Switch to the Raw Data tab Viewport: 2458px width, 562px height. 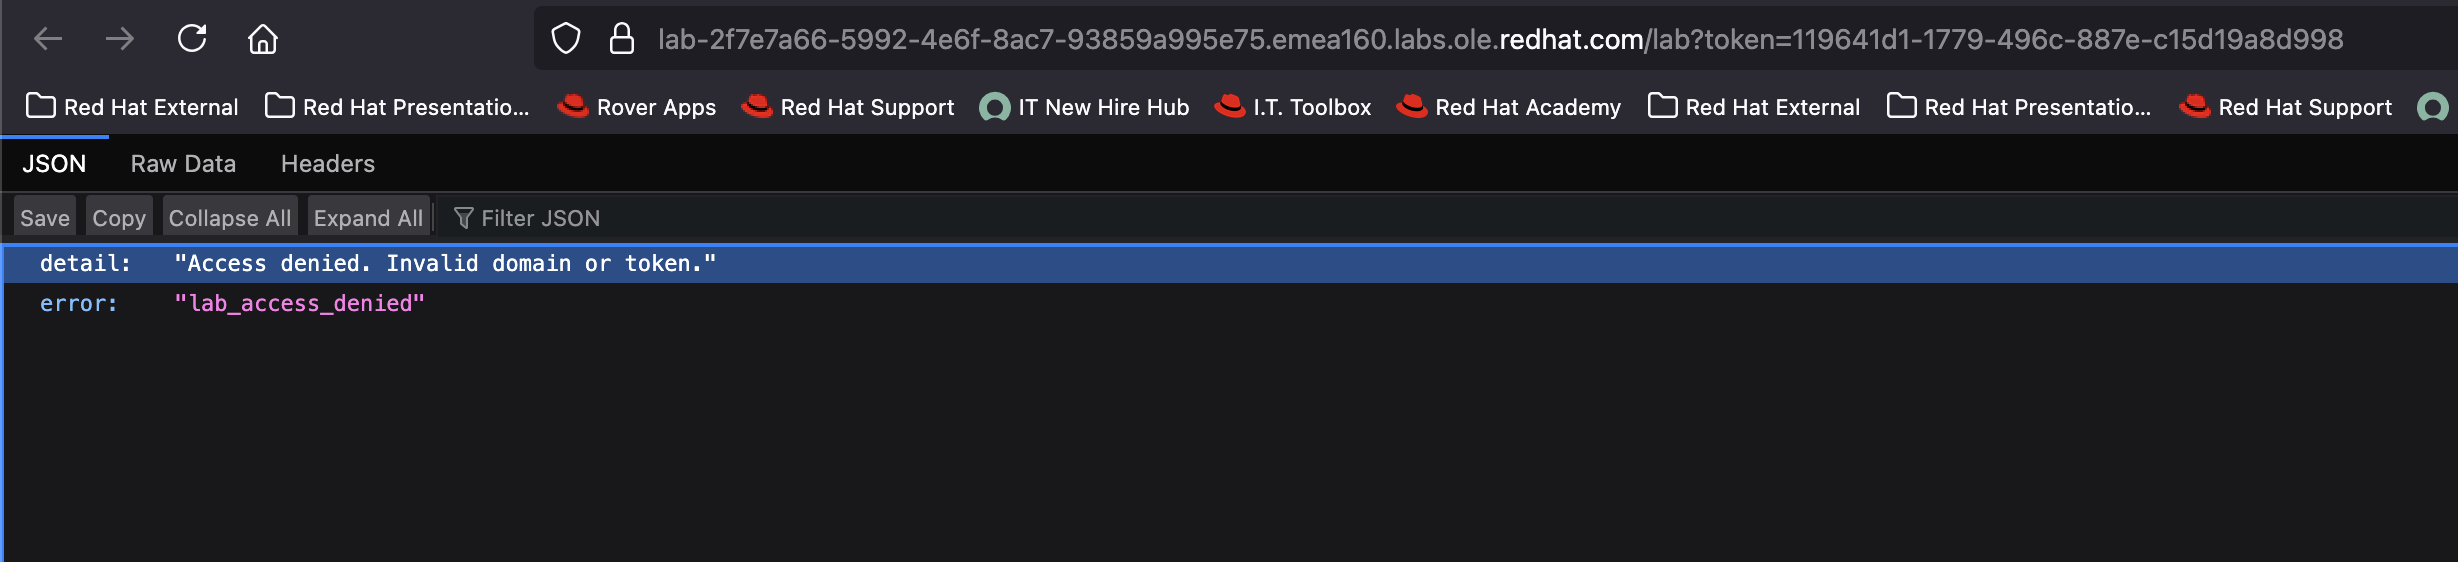coord(183,164)
